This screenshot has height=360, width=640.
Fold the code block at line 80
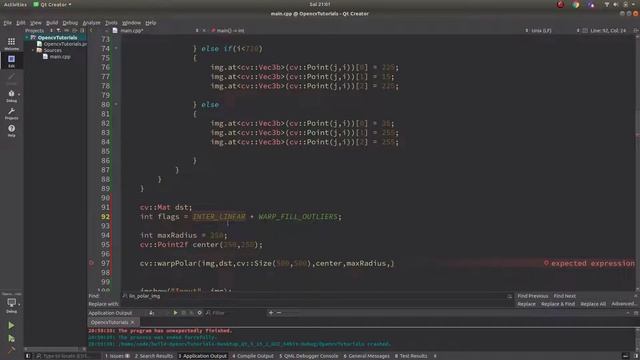coord(116,104)
